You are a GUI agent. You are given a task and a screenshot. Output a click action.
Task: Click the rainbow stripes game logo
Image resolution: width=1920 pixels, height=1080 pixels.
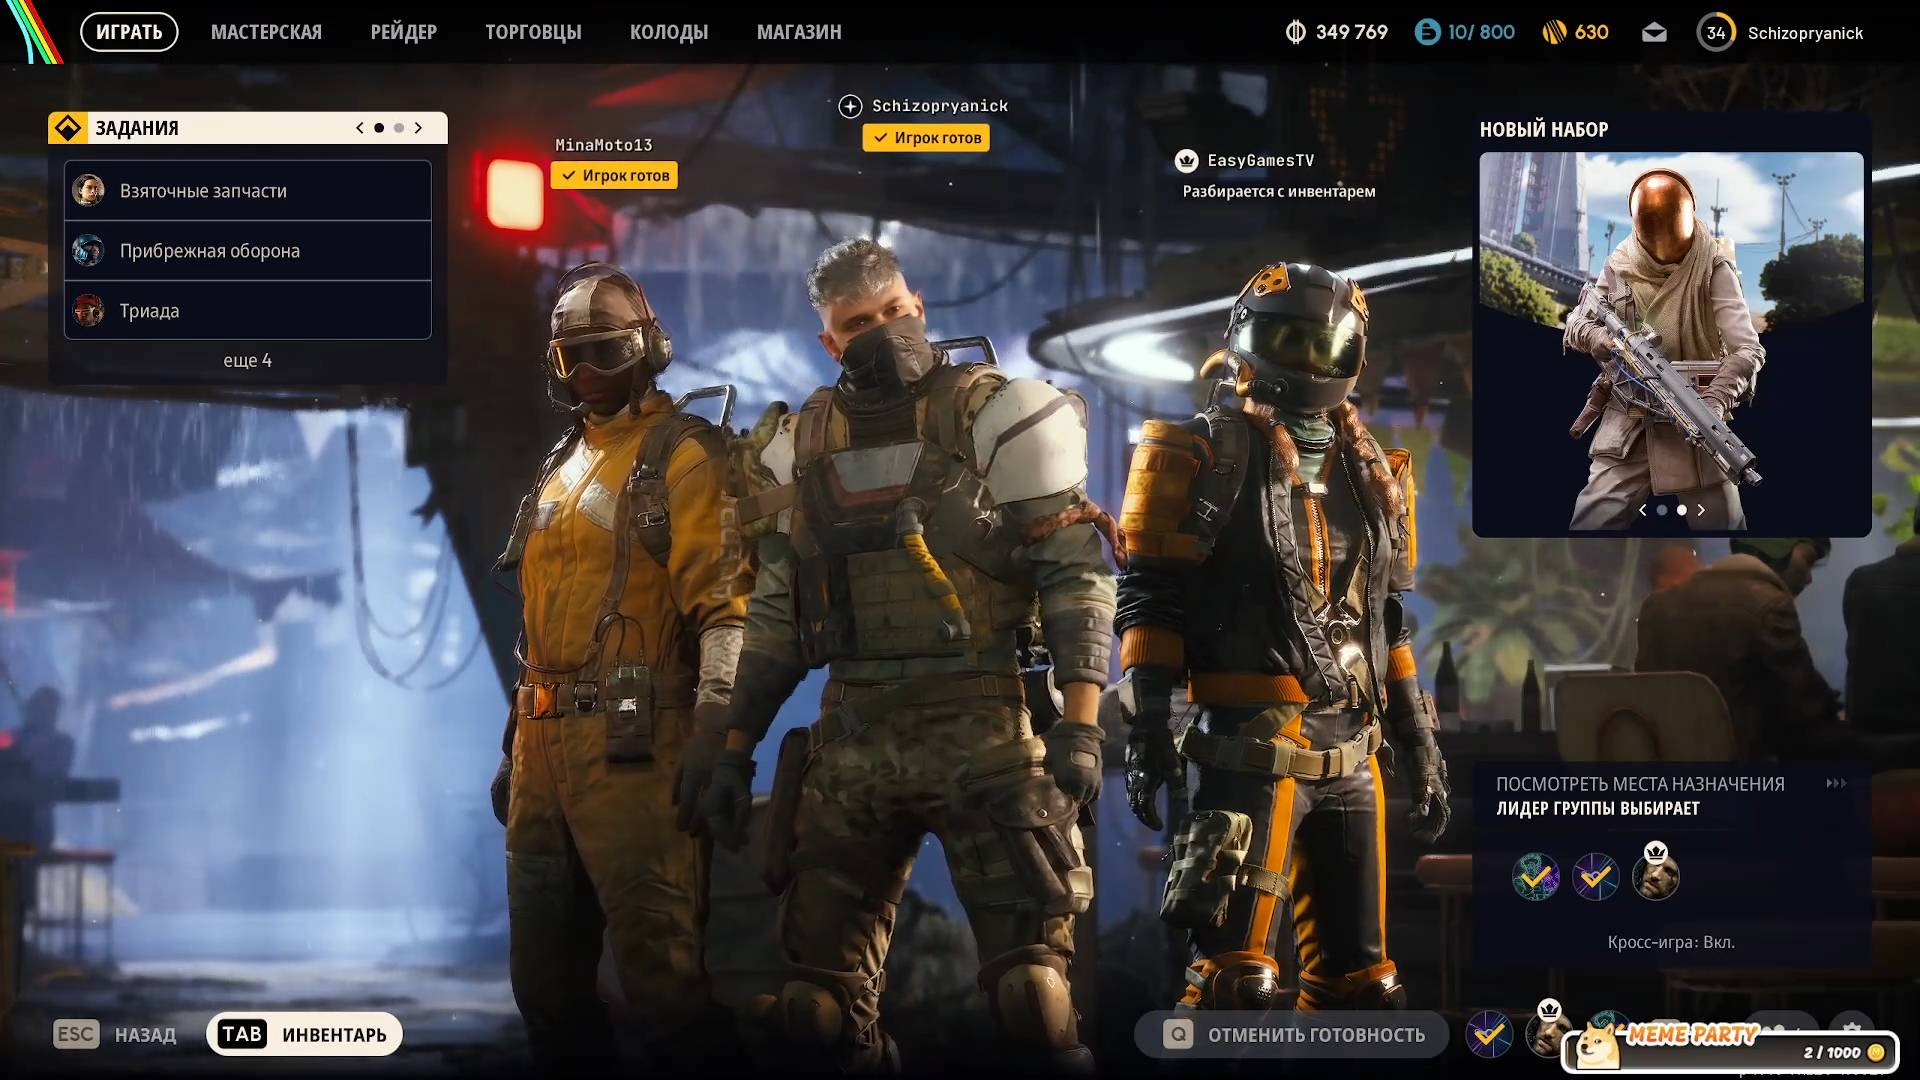[33, 31]
